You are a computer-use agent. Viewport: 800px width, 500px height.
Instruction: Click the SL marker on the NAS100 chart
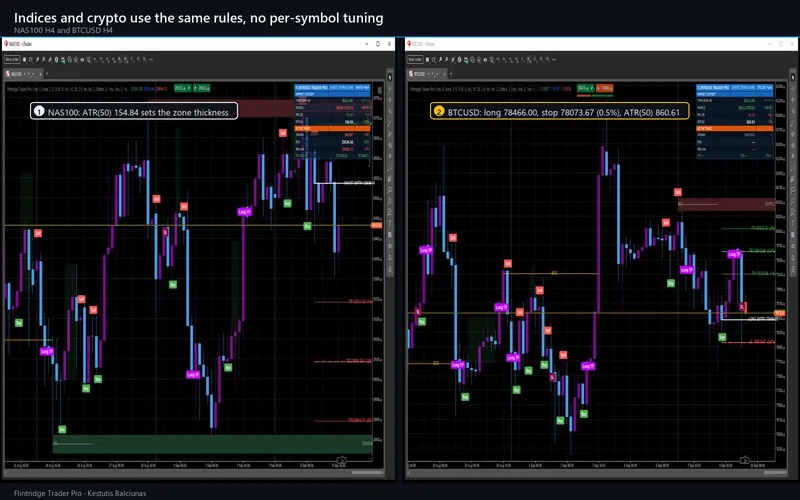(165, 232)
